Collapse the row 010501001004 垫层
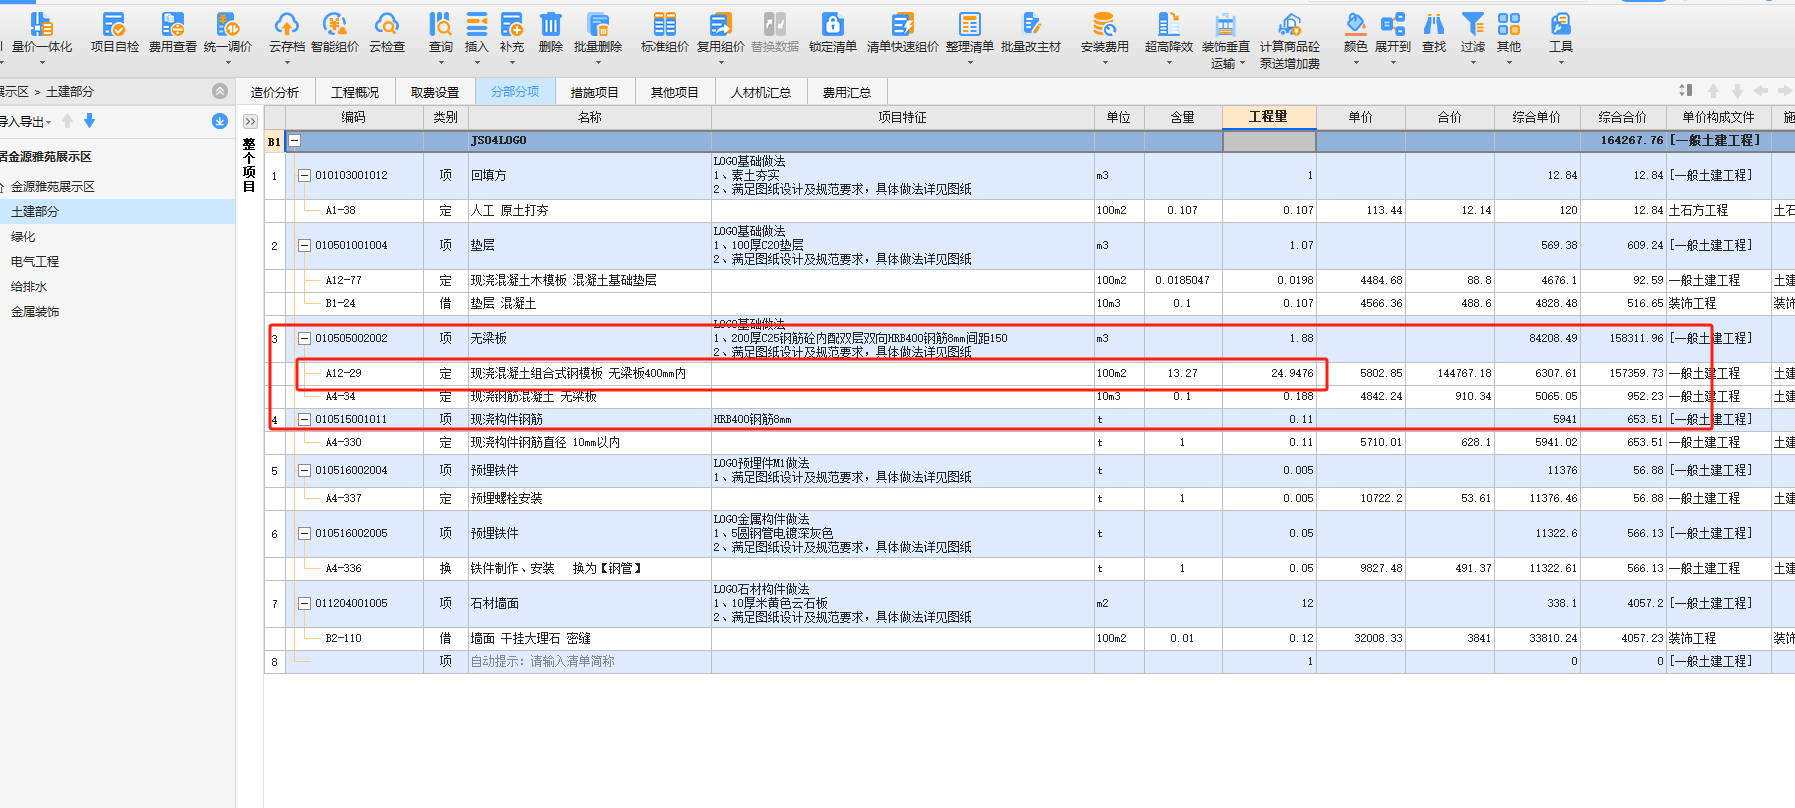 coord(304,245)
